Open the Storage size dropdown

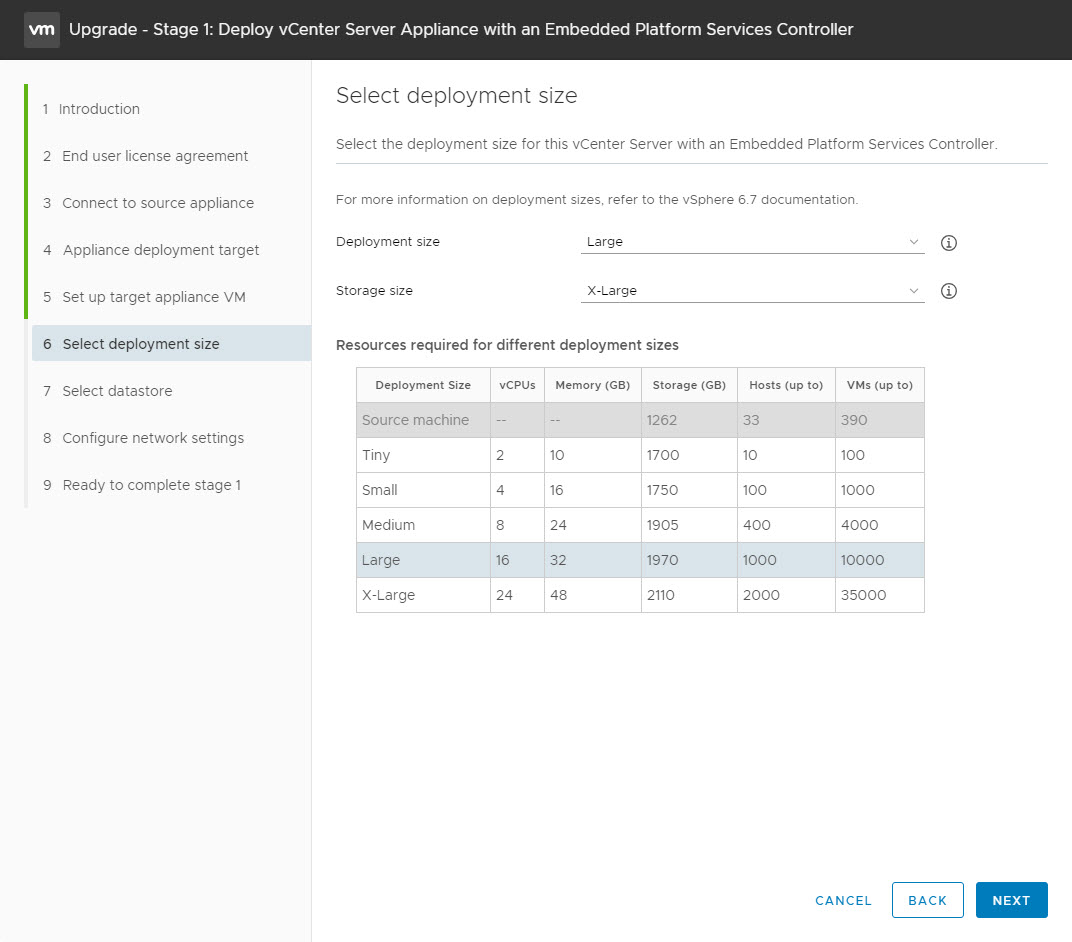[752, 291]
